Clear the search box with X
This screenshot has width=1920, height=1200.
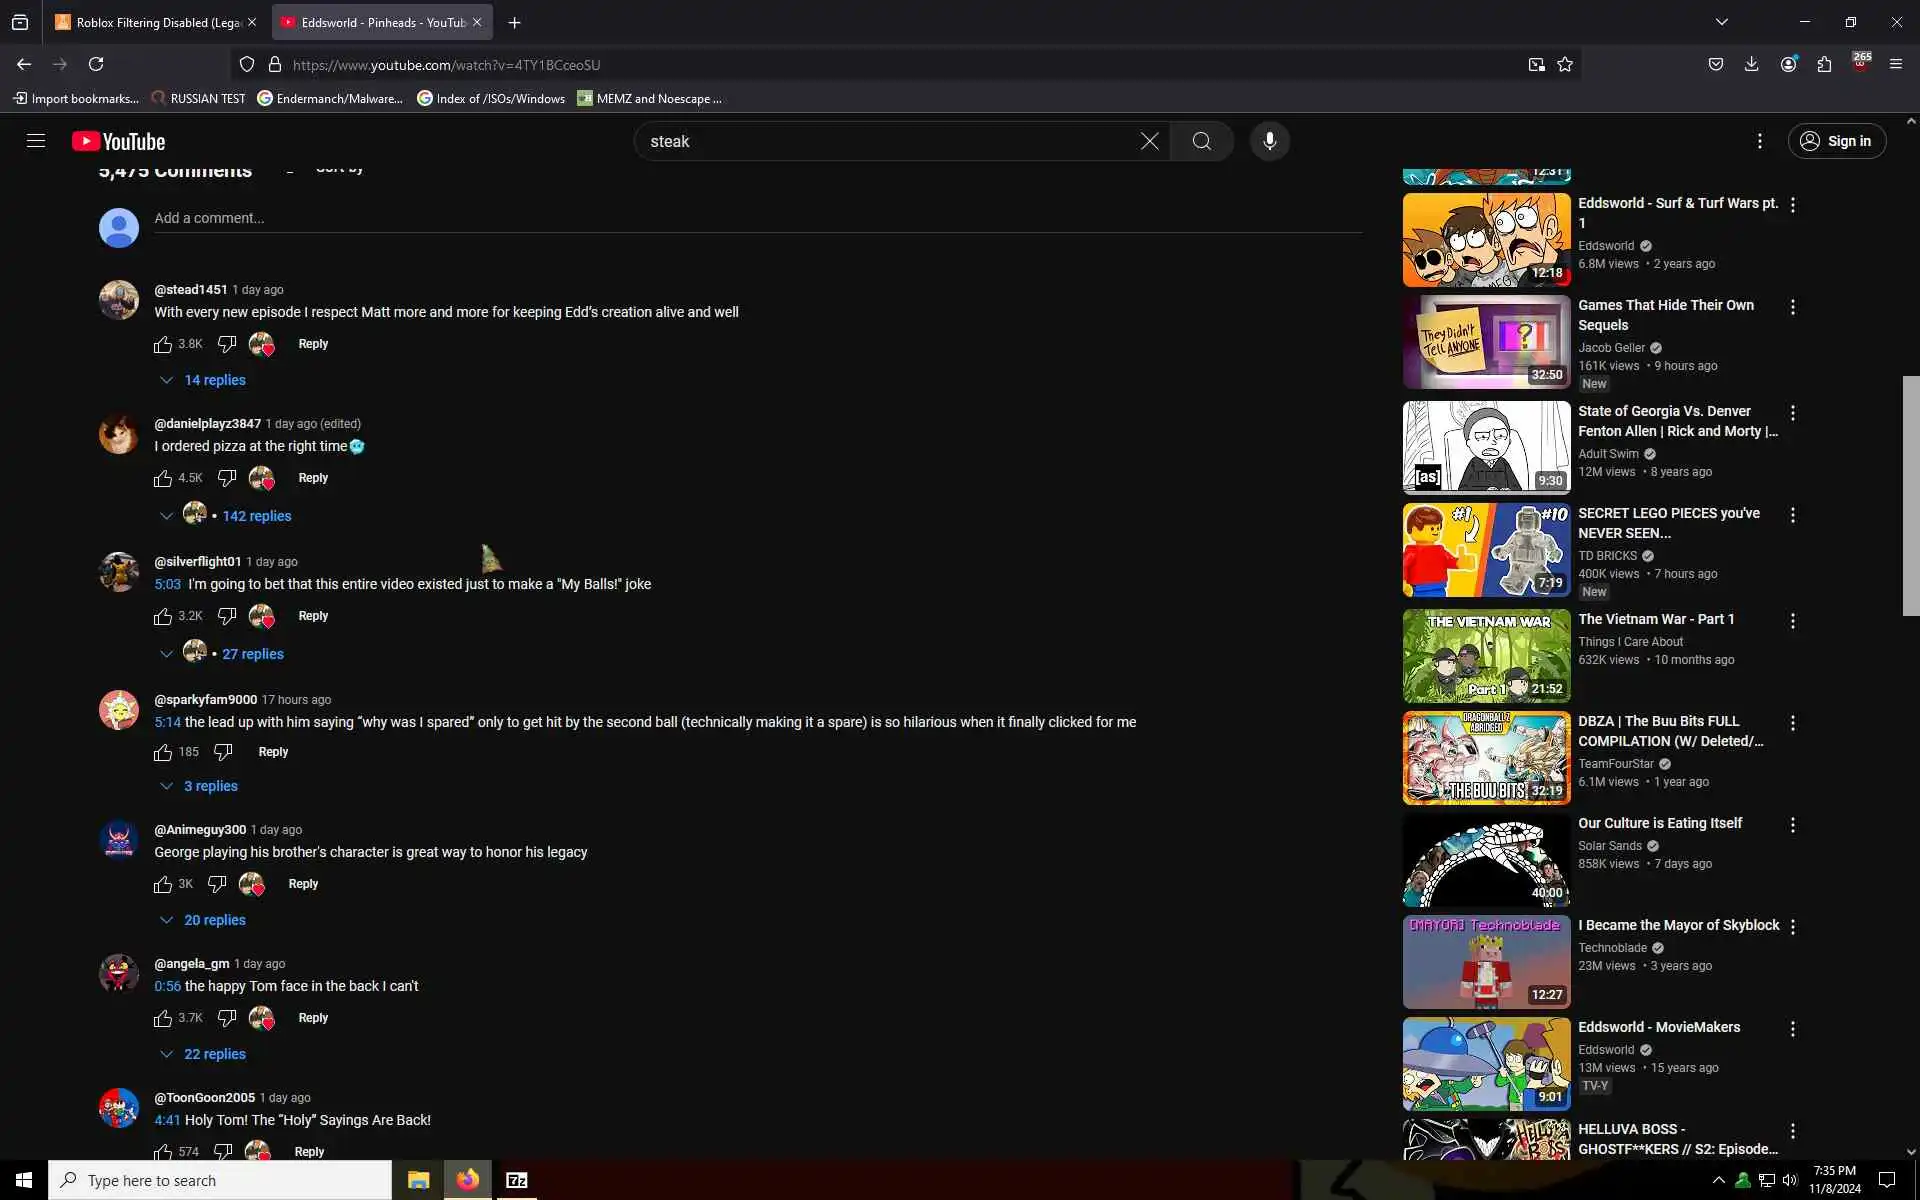tap(1149, 141)
